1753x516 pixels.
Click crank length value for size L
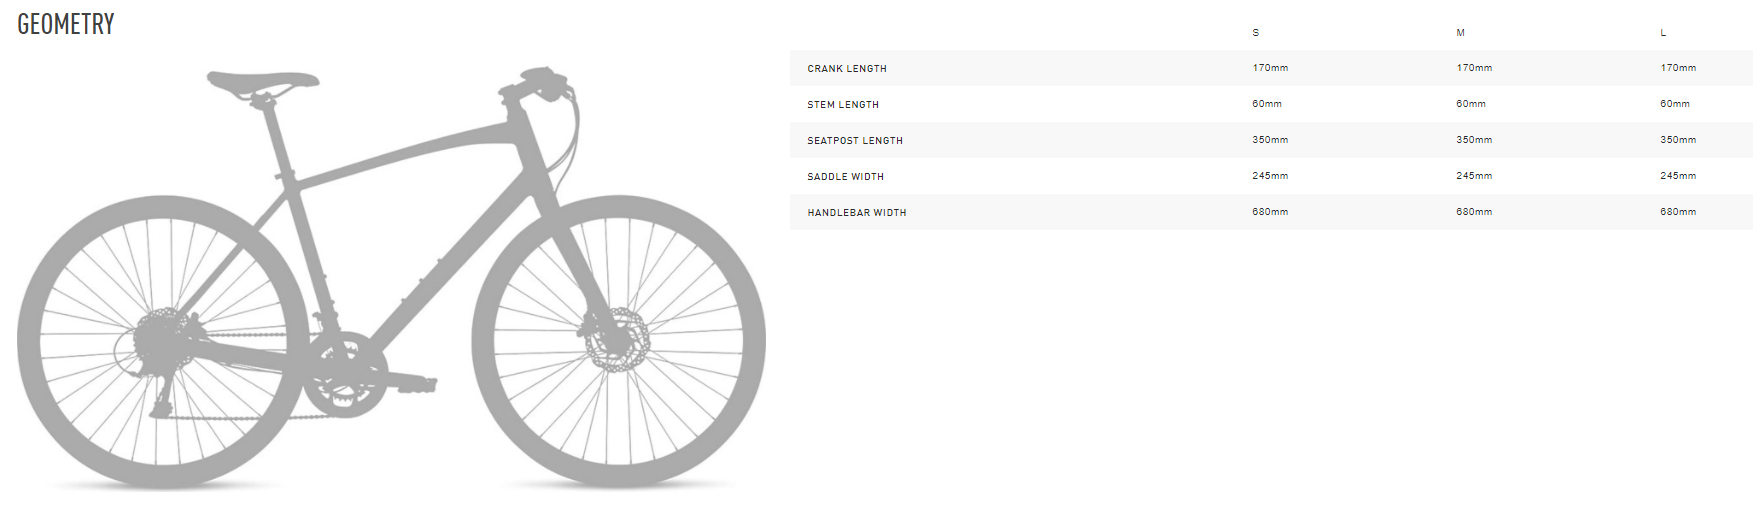point(1678,68)
